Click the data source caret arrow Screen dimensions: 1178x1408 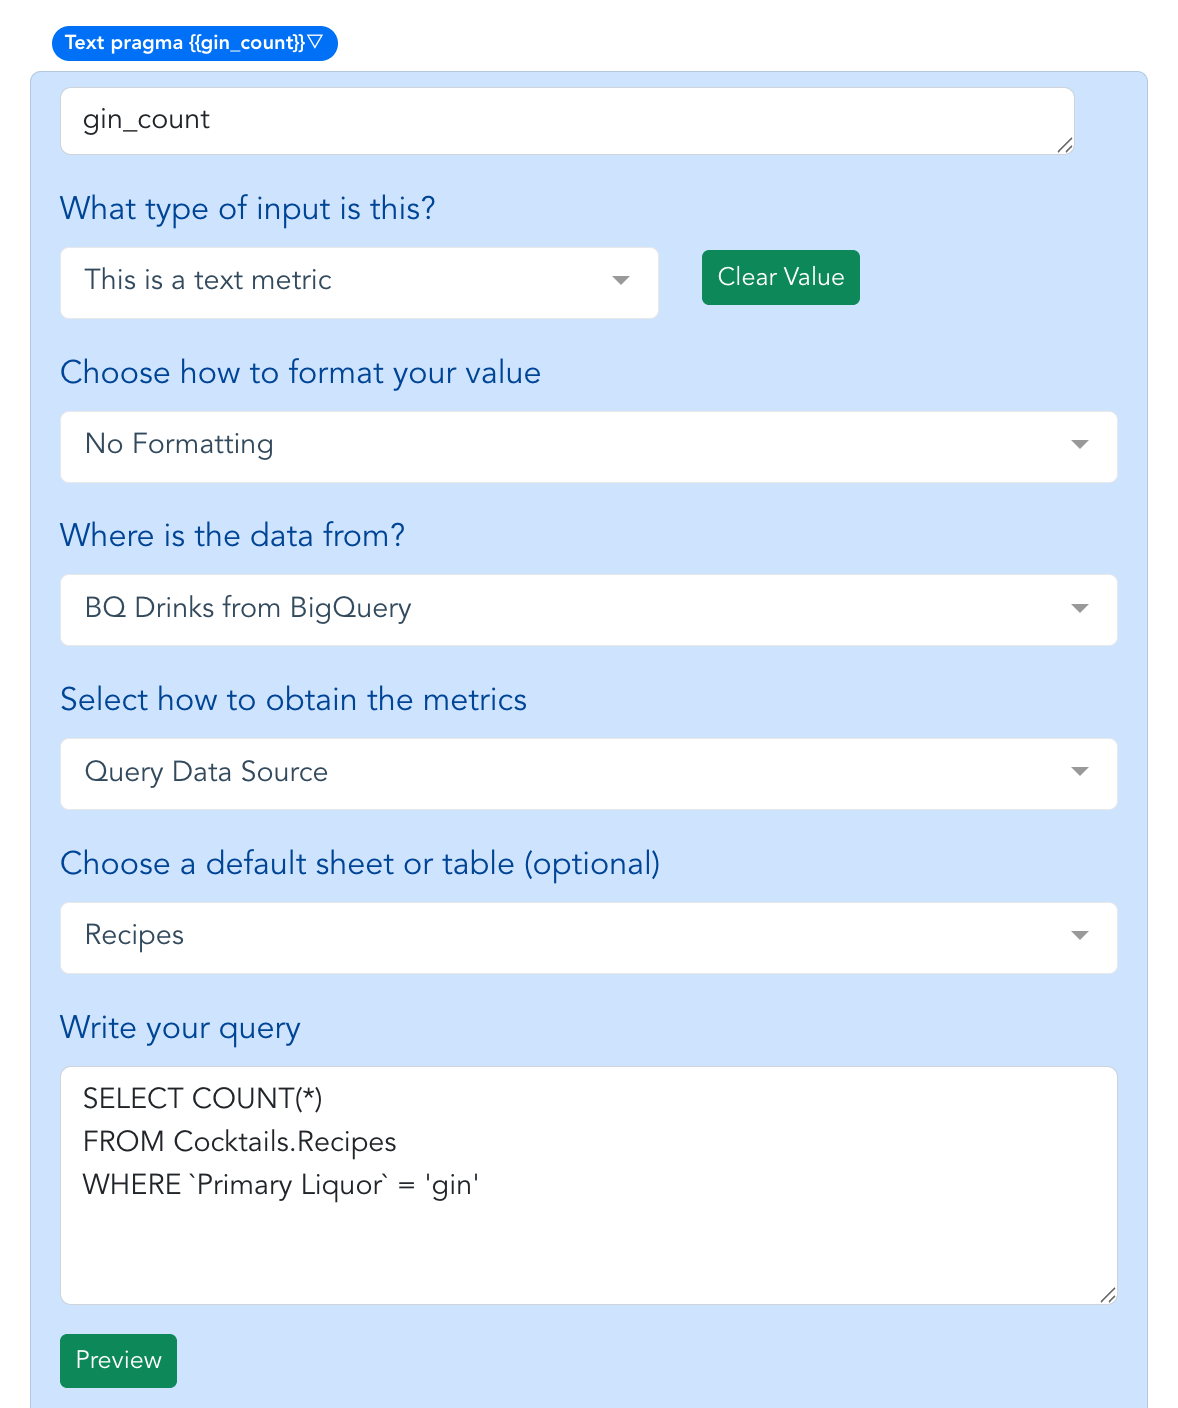click(1079, 608)
